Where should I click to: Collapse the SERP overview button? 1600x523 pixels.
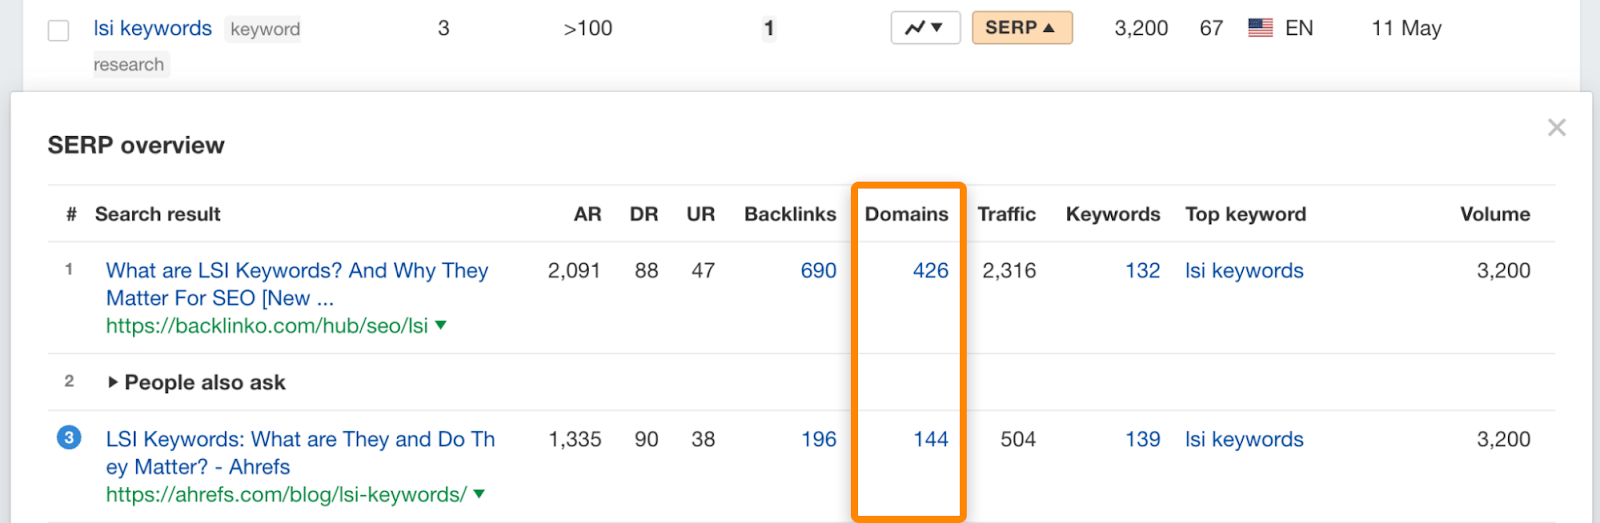(1021, 28)
